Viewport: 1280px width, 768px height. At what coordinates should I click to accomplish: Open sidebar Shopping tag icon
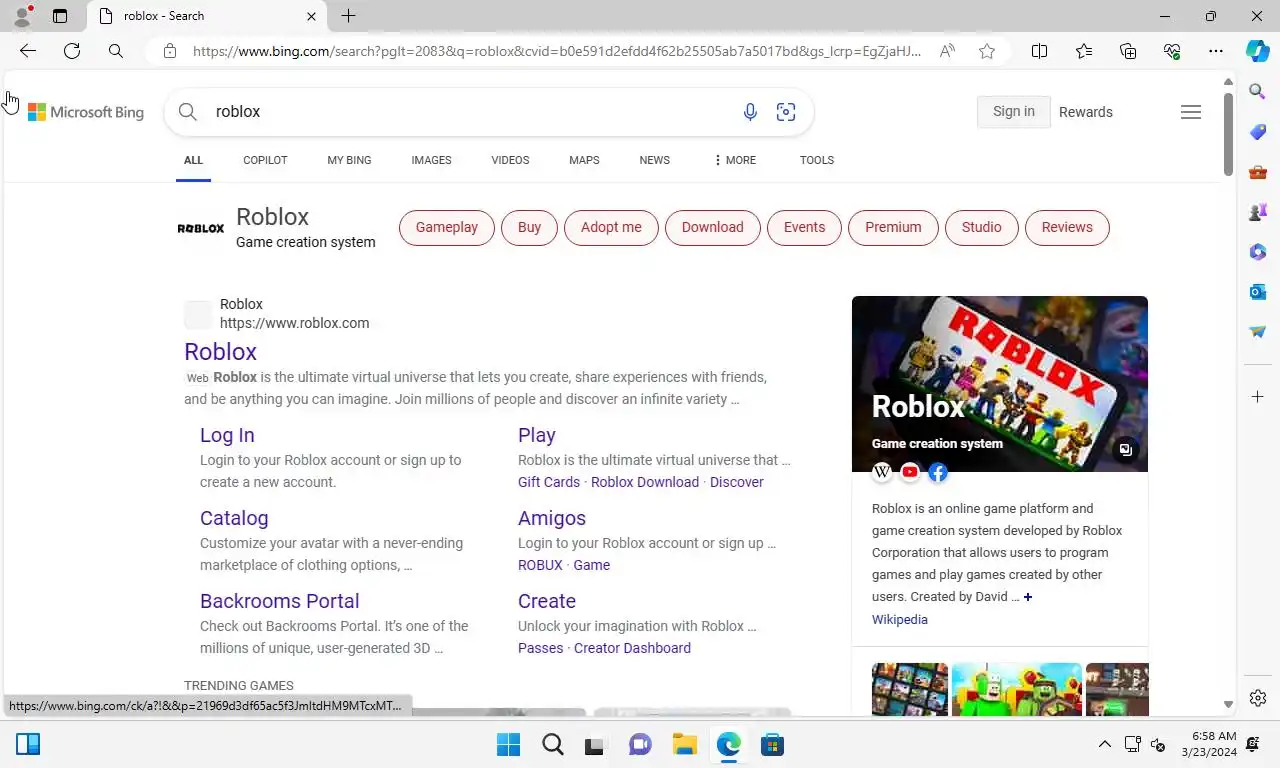click(x=1258, y=132)
